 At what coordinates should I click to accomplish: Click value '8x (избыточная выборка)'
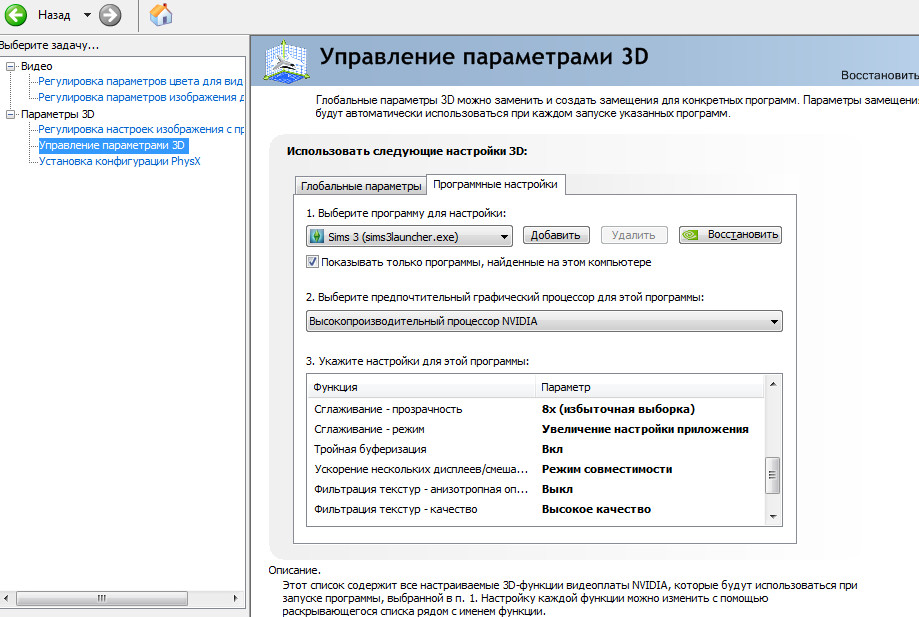[x=618, y=409]
